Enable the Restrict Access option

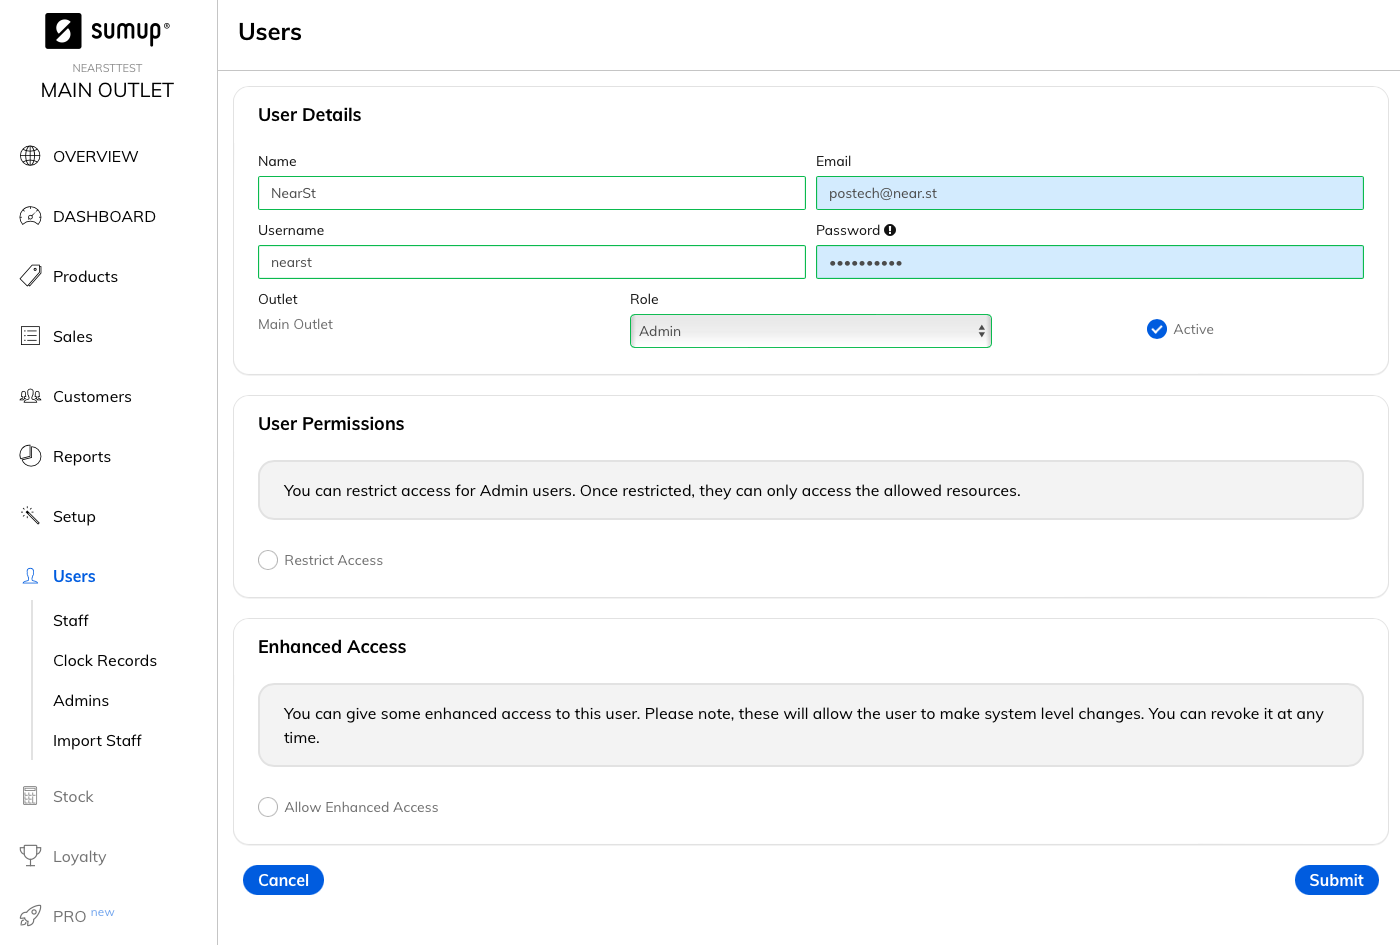click(x=268, y=560)
